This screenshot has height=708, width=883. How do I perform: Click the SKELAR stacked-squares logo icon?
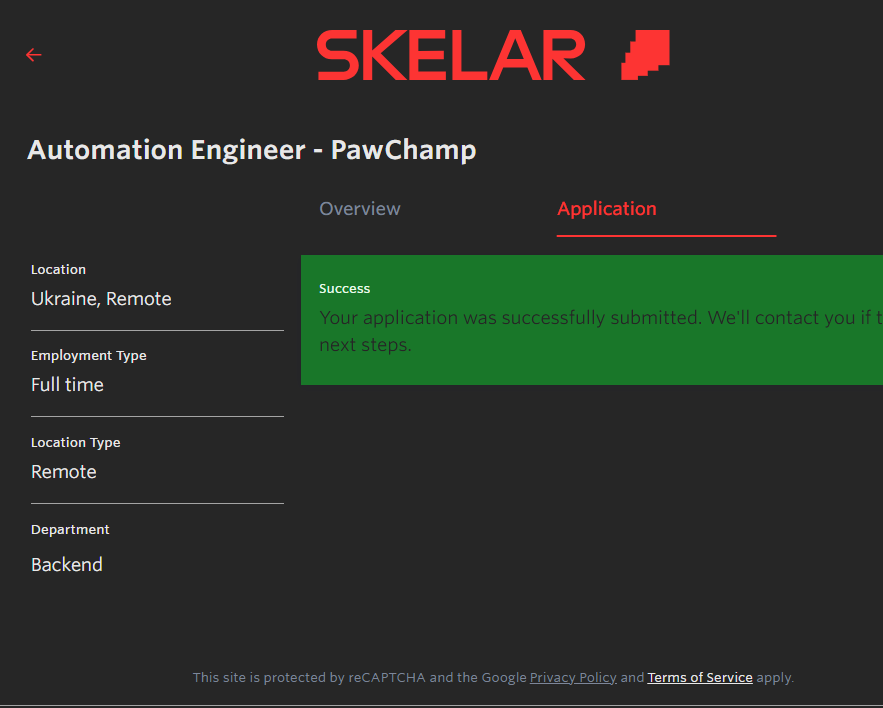click(x=645, y=54)
